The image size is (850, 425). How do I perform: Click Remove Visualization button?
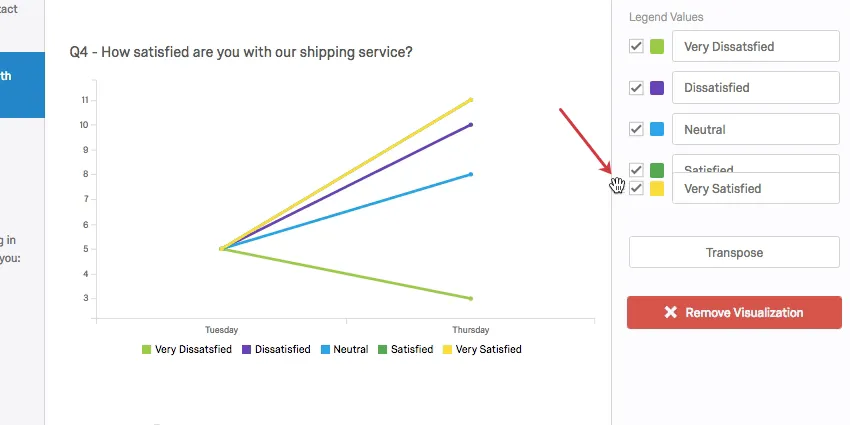(734, 312)
